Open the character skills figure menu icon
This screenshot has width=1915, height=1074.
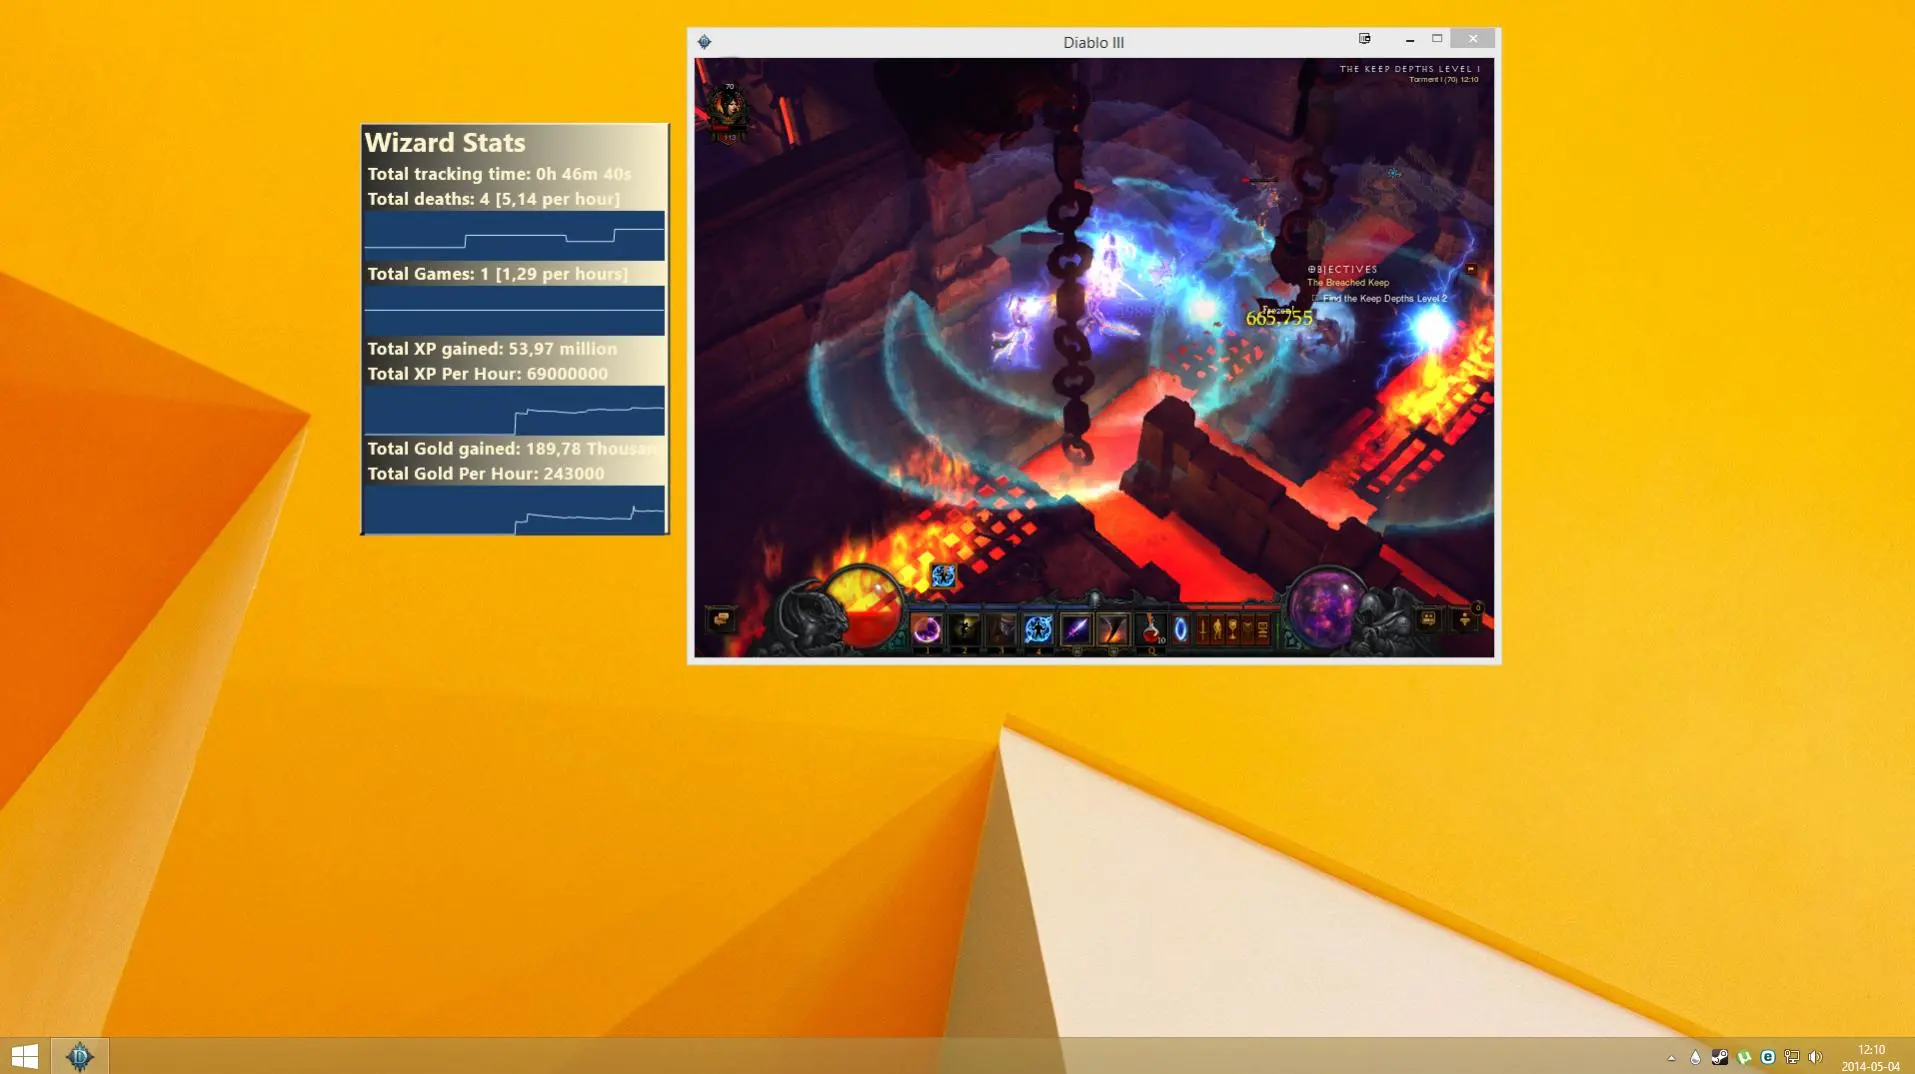(1217, 630)
